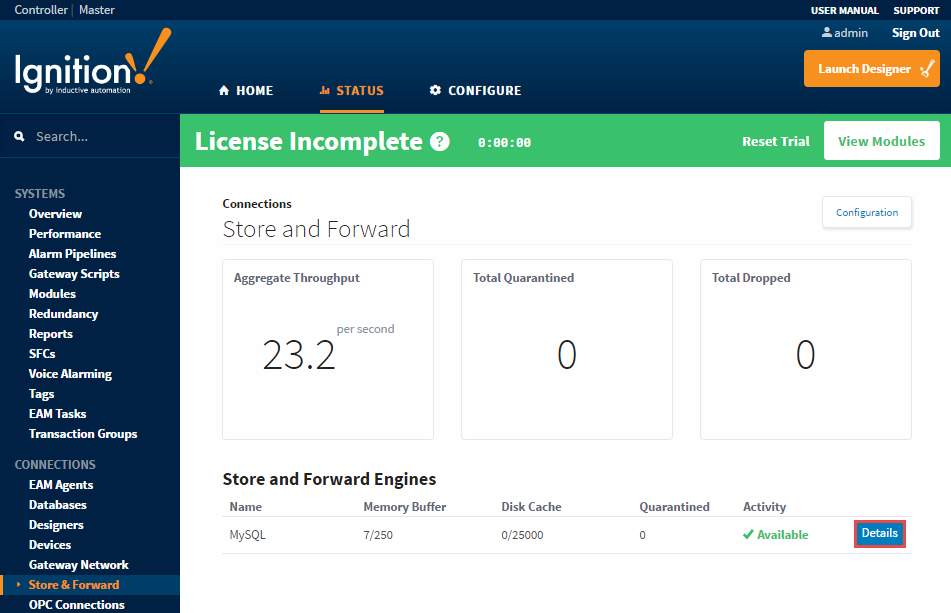Click the search magnifying glass icon
Viewport: 951px width, 613px height.
[19, 135]
